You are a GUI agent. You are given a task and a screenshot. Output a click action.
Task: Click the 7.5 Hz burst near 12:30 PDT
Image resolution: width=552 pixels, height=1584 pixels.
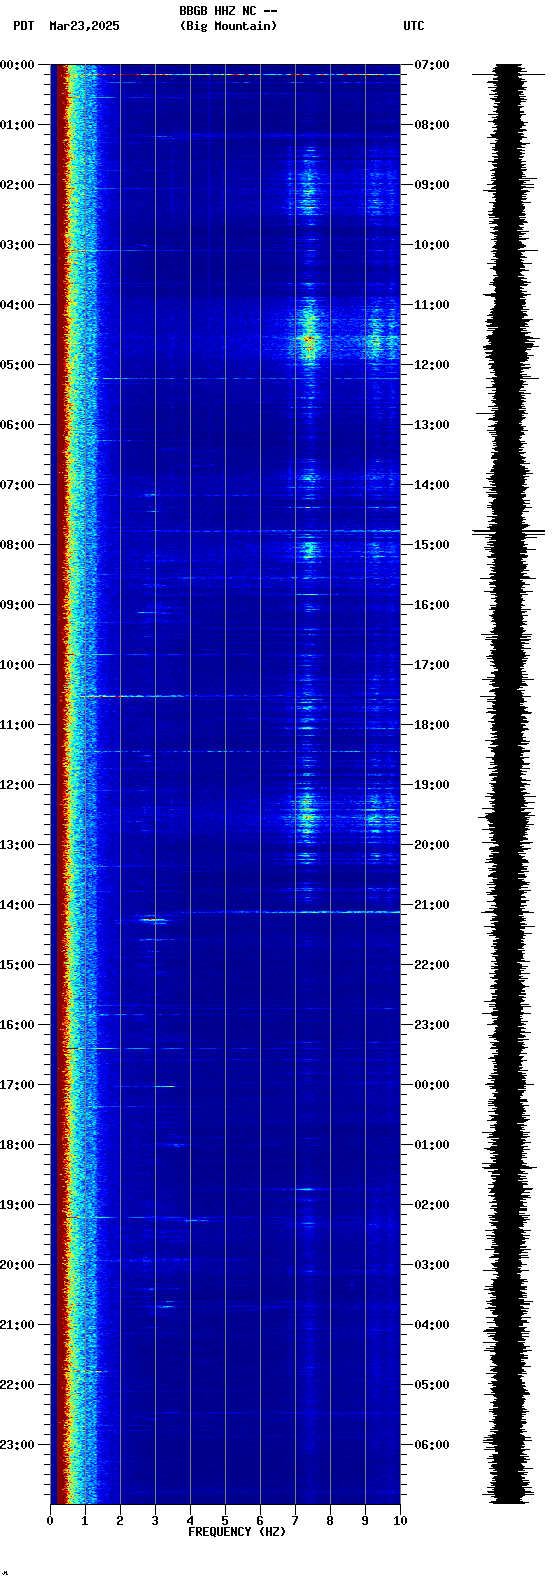(308, 818)
